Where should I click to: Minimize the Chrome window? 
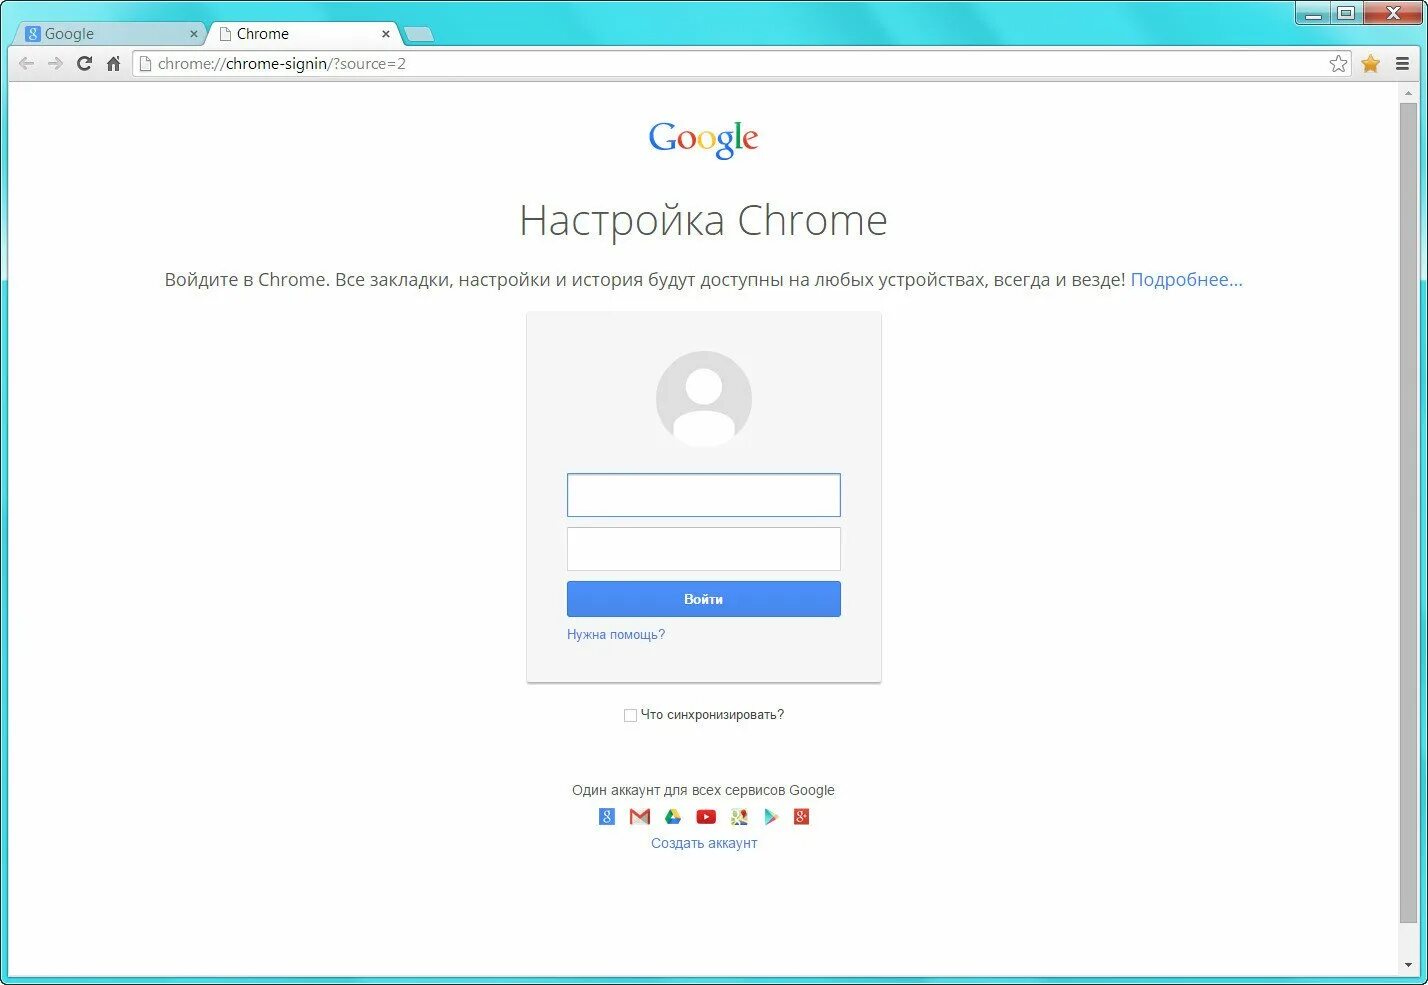pos(1314,13)
